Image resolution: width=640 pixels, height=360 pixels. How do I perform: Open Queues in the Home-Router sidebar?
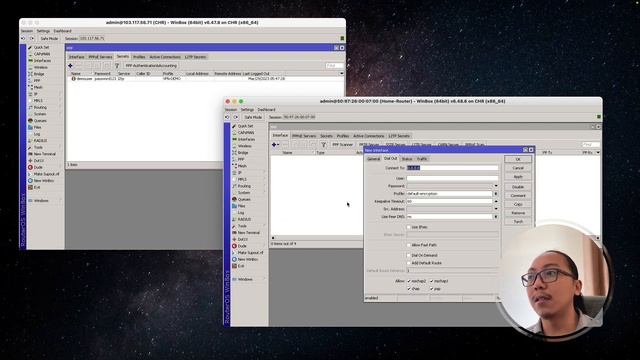click(x=244, y=199)
